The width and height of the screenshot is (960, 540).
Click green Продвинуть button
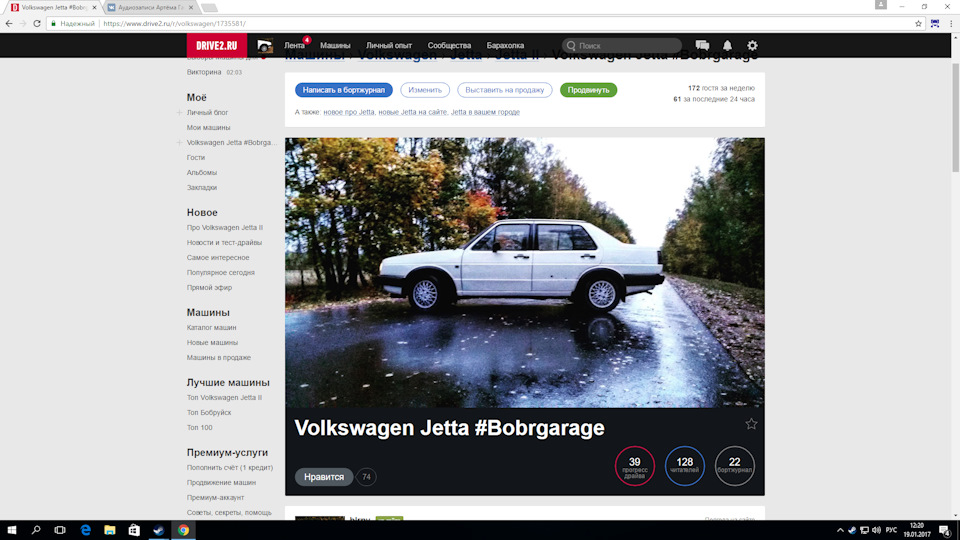[588, 90]
